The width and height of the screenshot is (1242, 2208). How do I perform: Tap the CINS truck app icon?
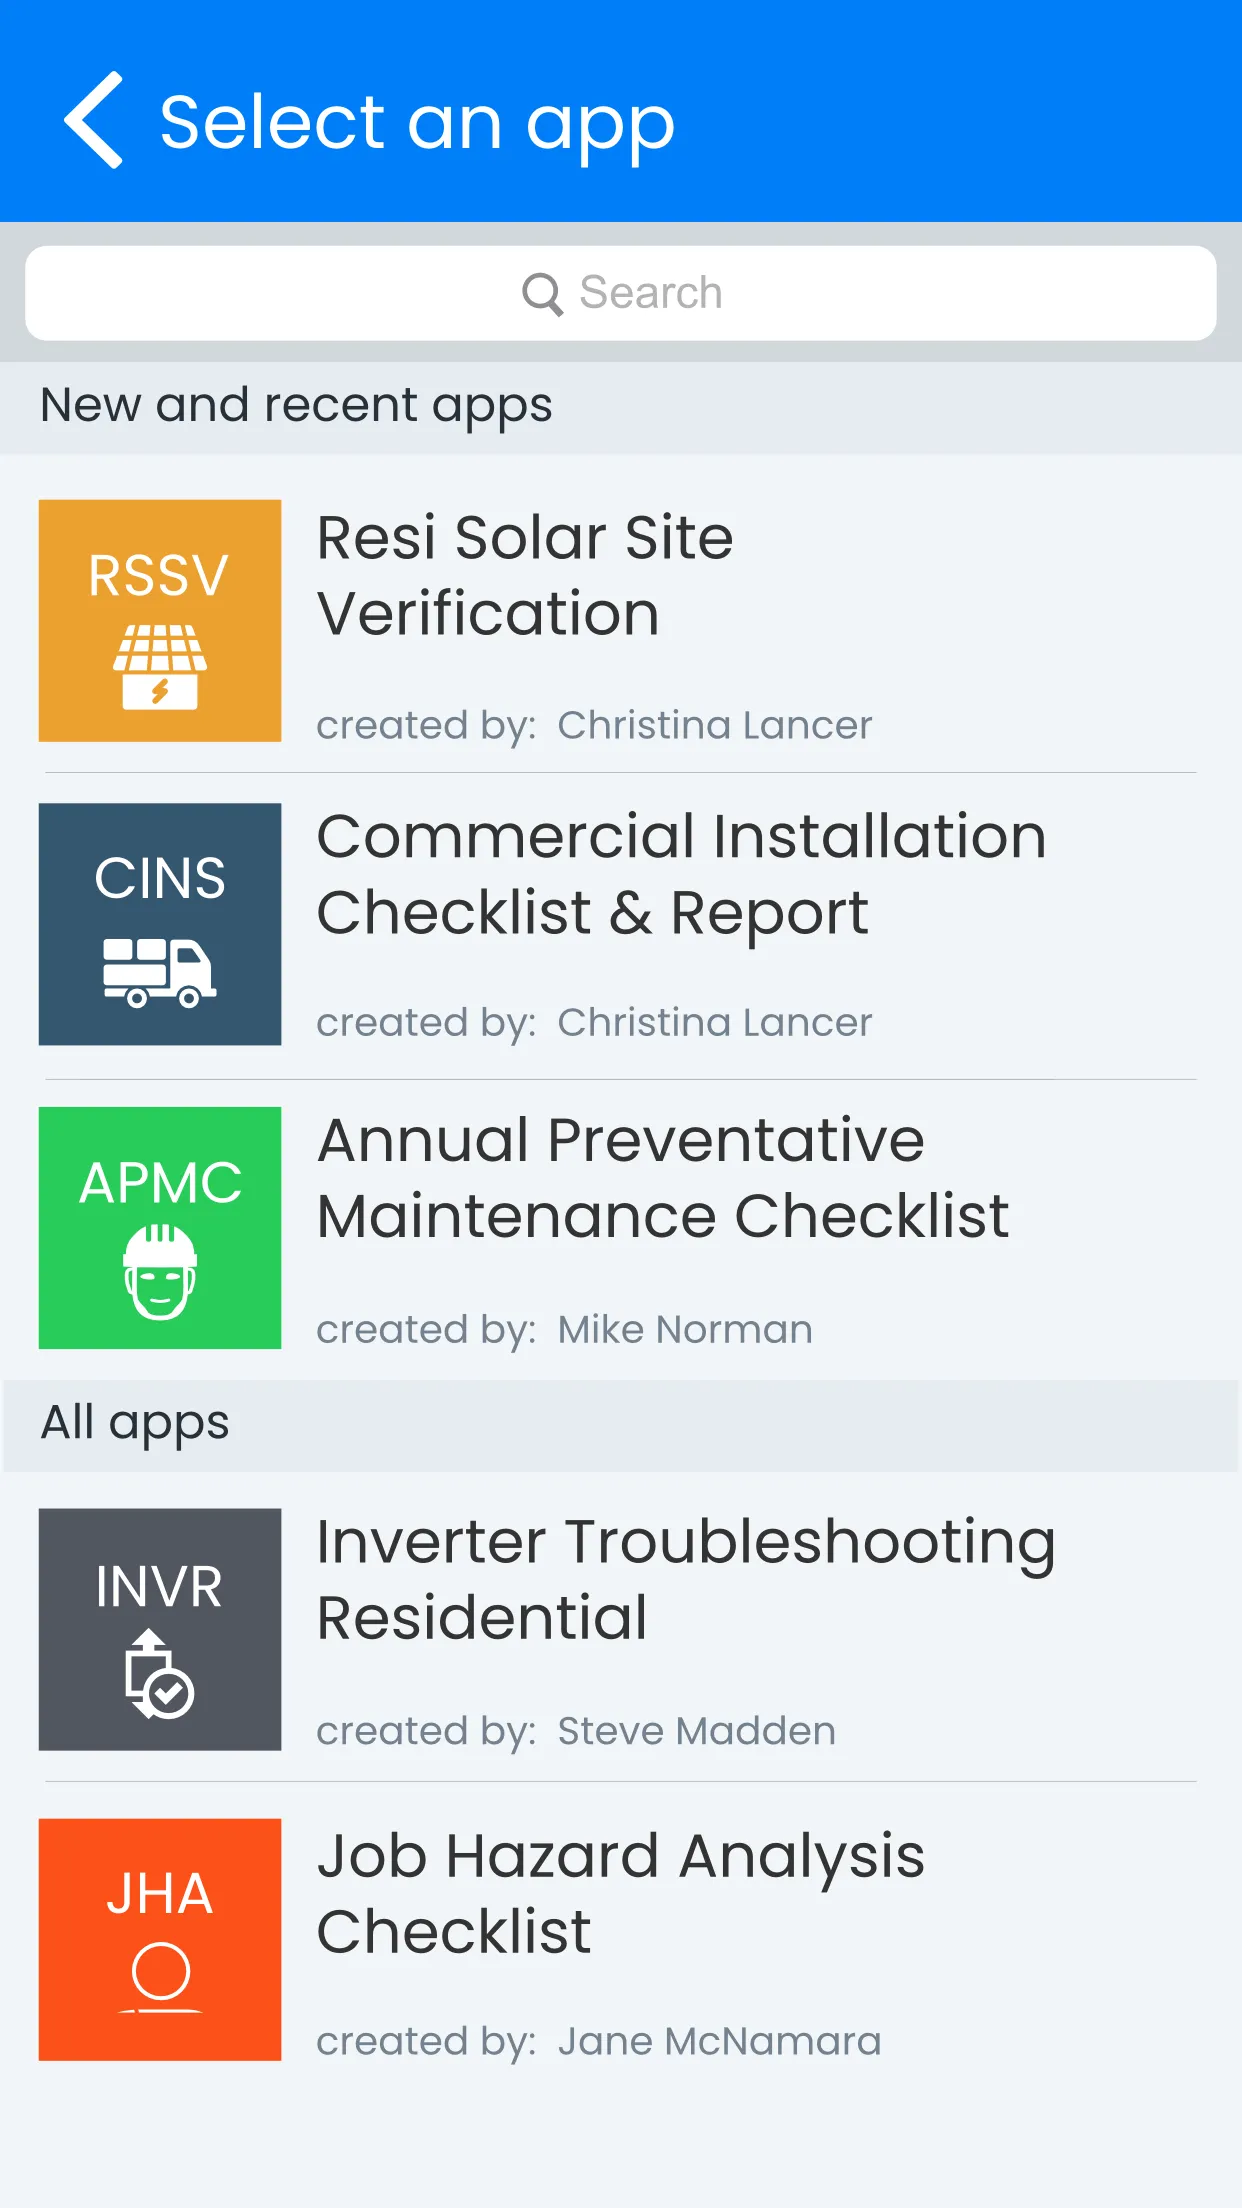(x=160, y=924)
